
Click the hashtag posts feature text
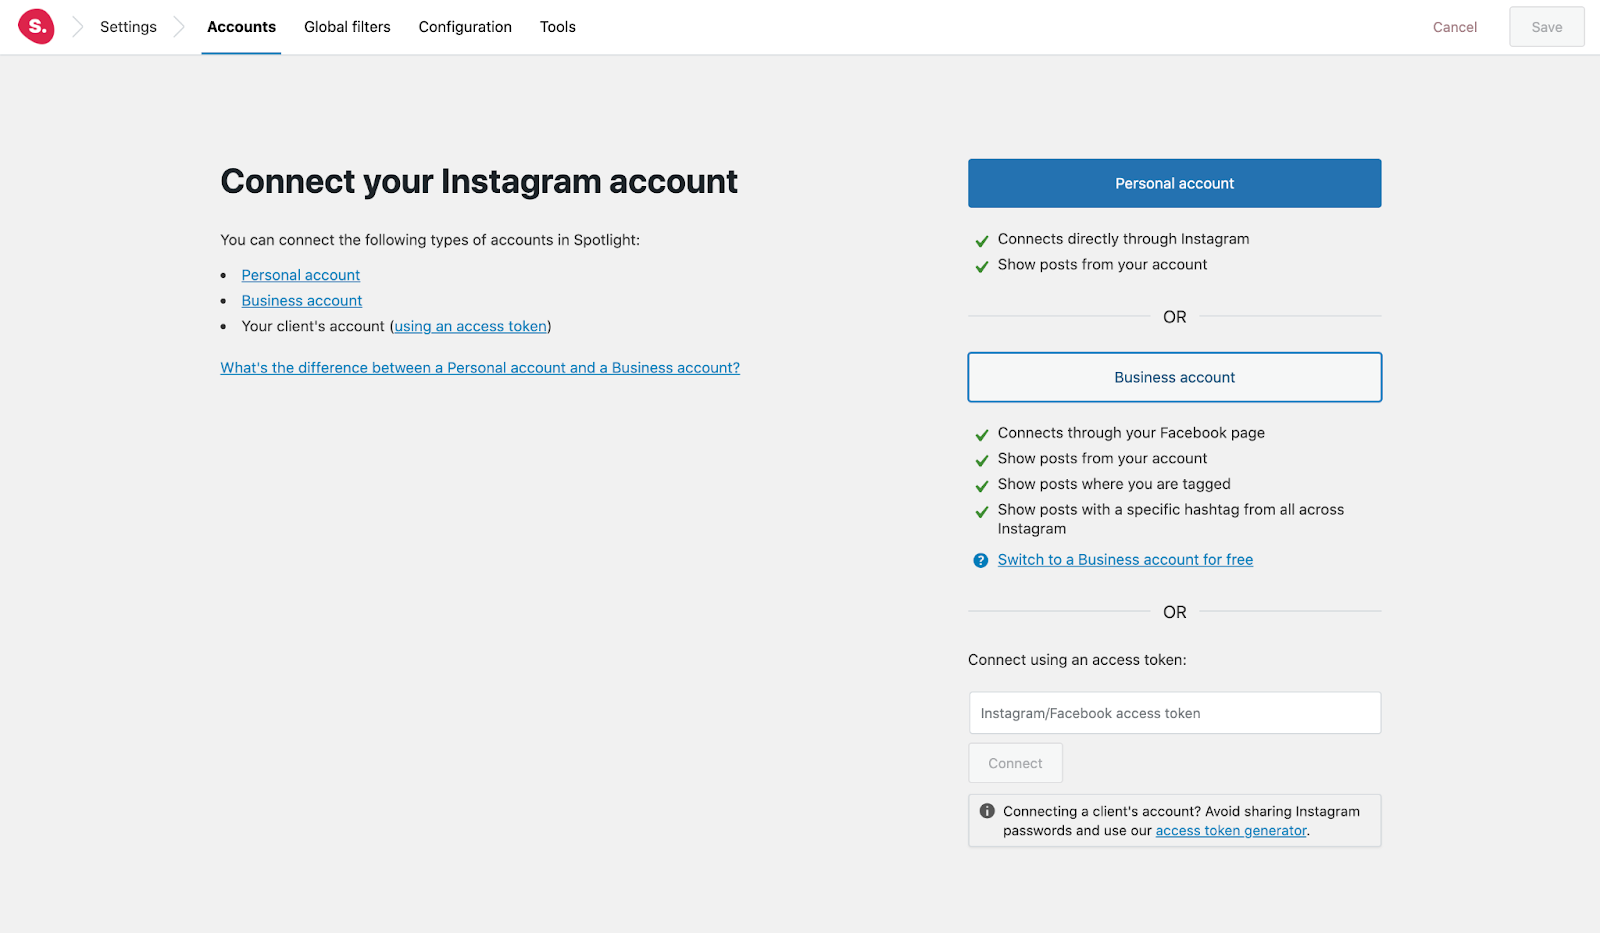point(1171,519)
